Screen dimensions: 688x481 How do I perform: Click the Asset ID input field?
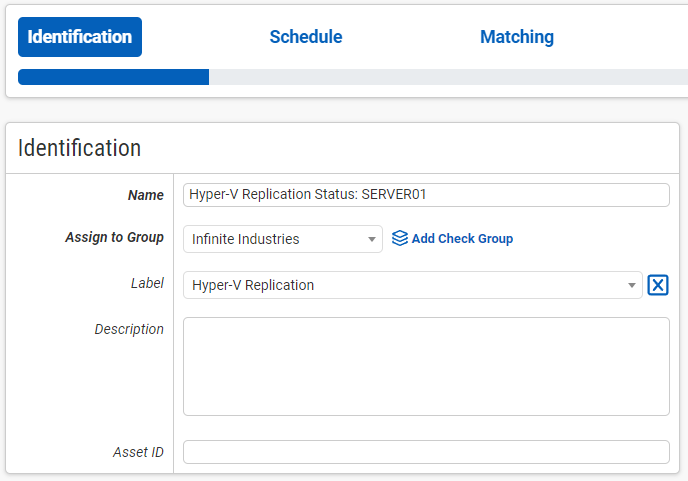[x=426, y=452]
